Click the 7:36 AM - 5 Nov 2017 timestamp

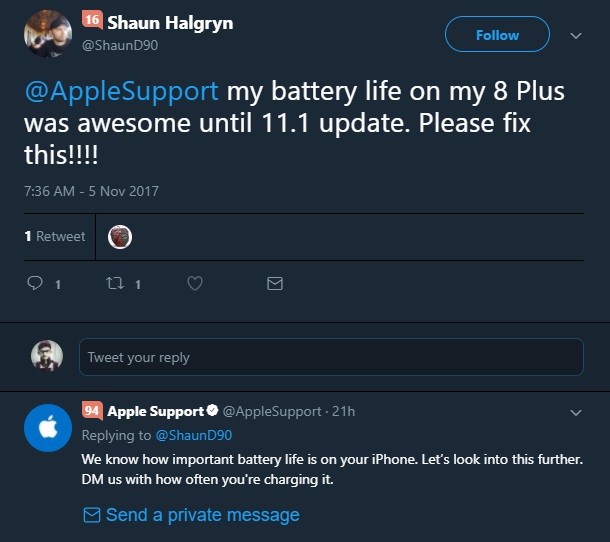[91, 190]
